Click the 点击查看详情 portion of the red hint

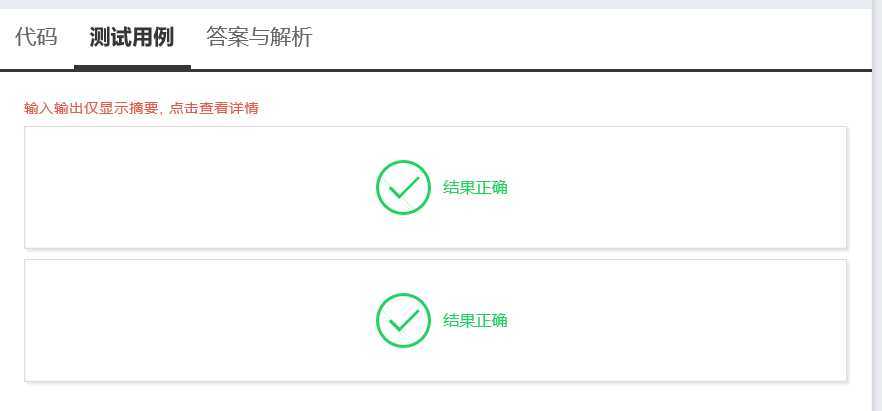click(214, 108)
